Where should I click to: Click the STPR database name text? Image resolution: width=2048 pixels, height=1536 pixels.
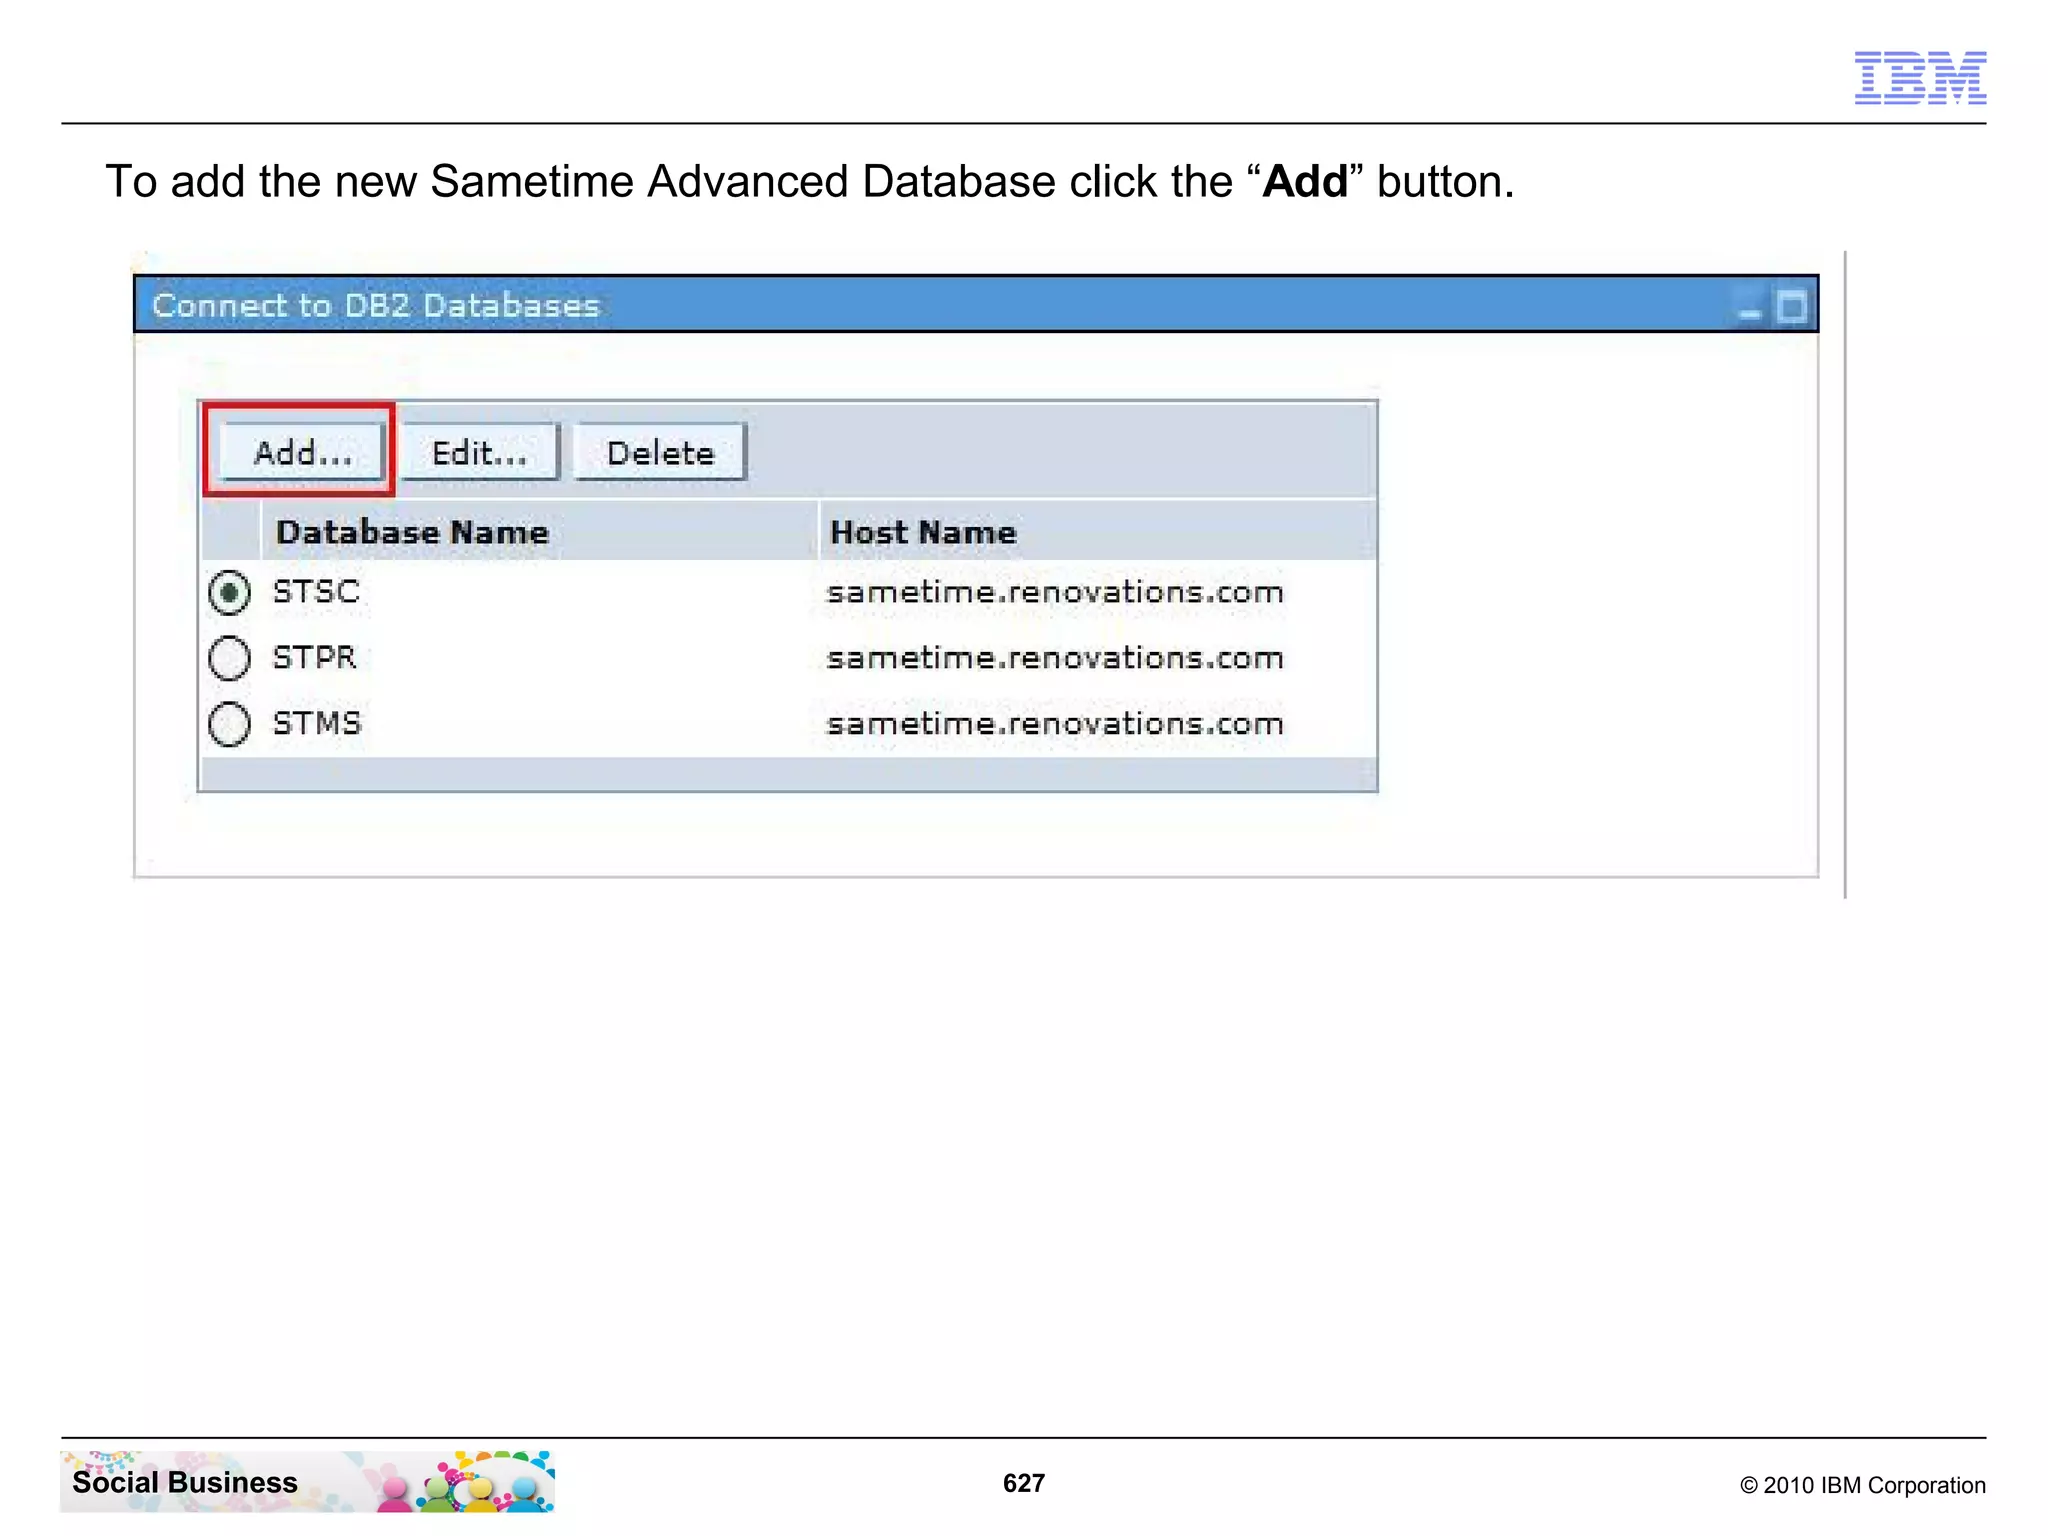coord(314,658)
